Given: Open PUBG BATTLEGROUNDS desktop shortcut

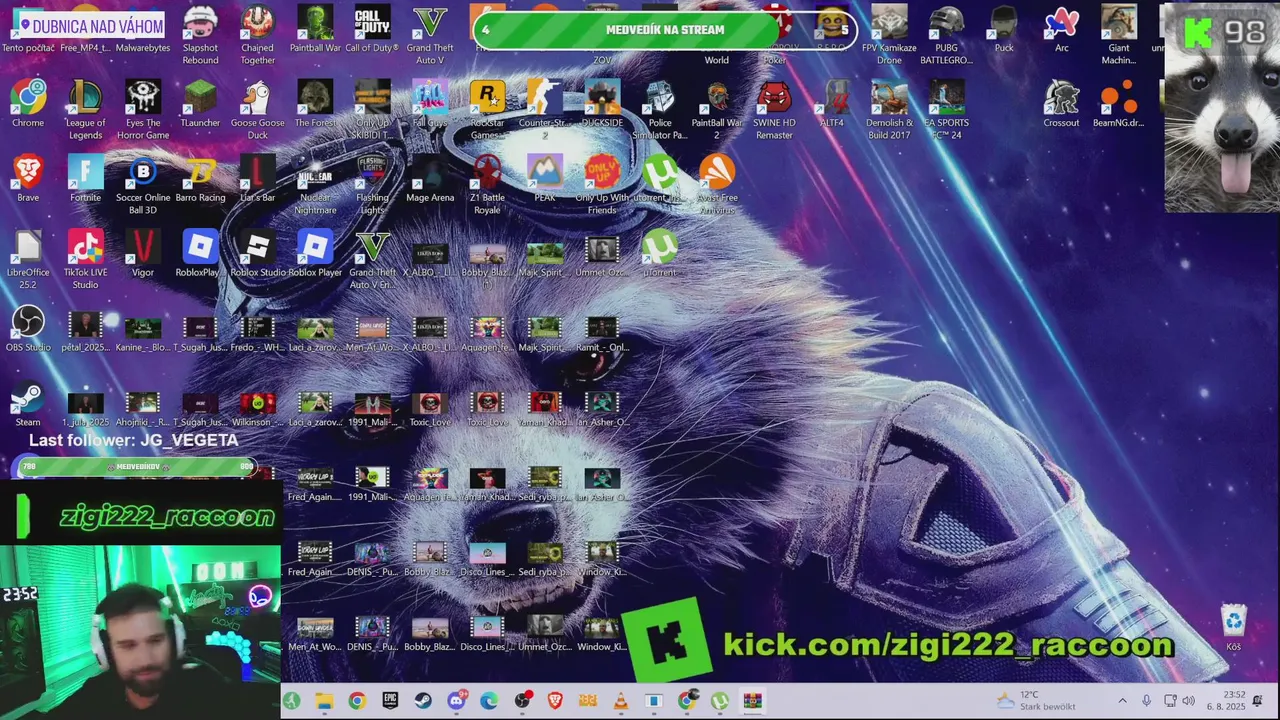Looking at the screenshot, I should click(946, 35).
